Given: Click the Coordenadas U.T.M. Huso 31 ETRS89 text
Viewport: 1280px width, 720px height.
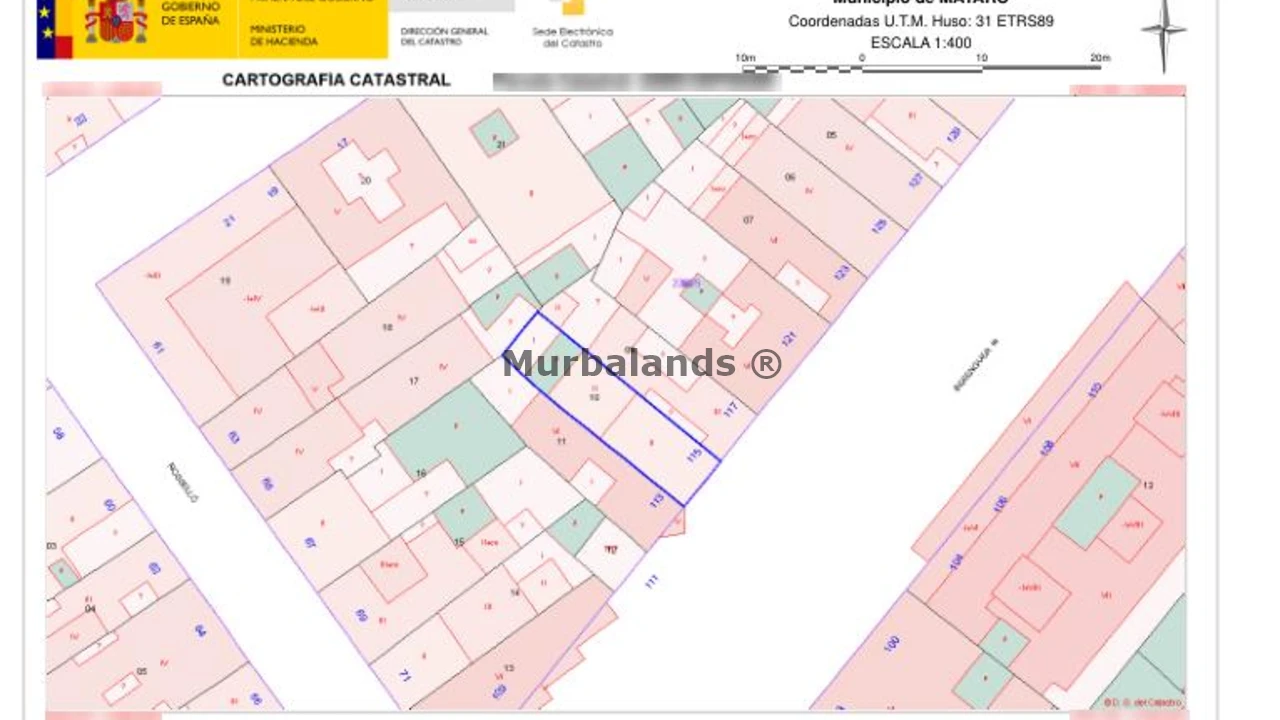Looking at the screenshot, I should [x=920, y=21].
